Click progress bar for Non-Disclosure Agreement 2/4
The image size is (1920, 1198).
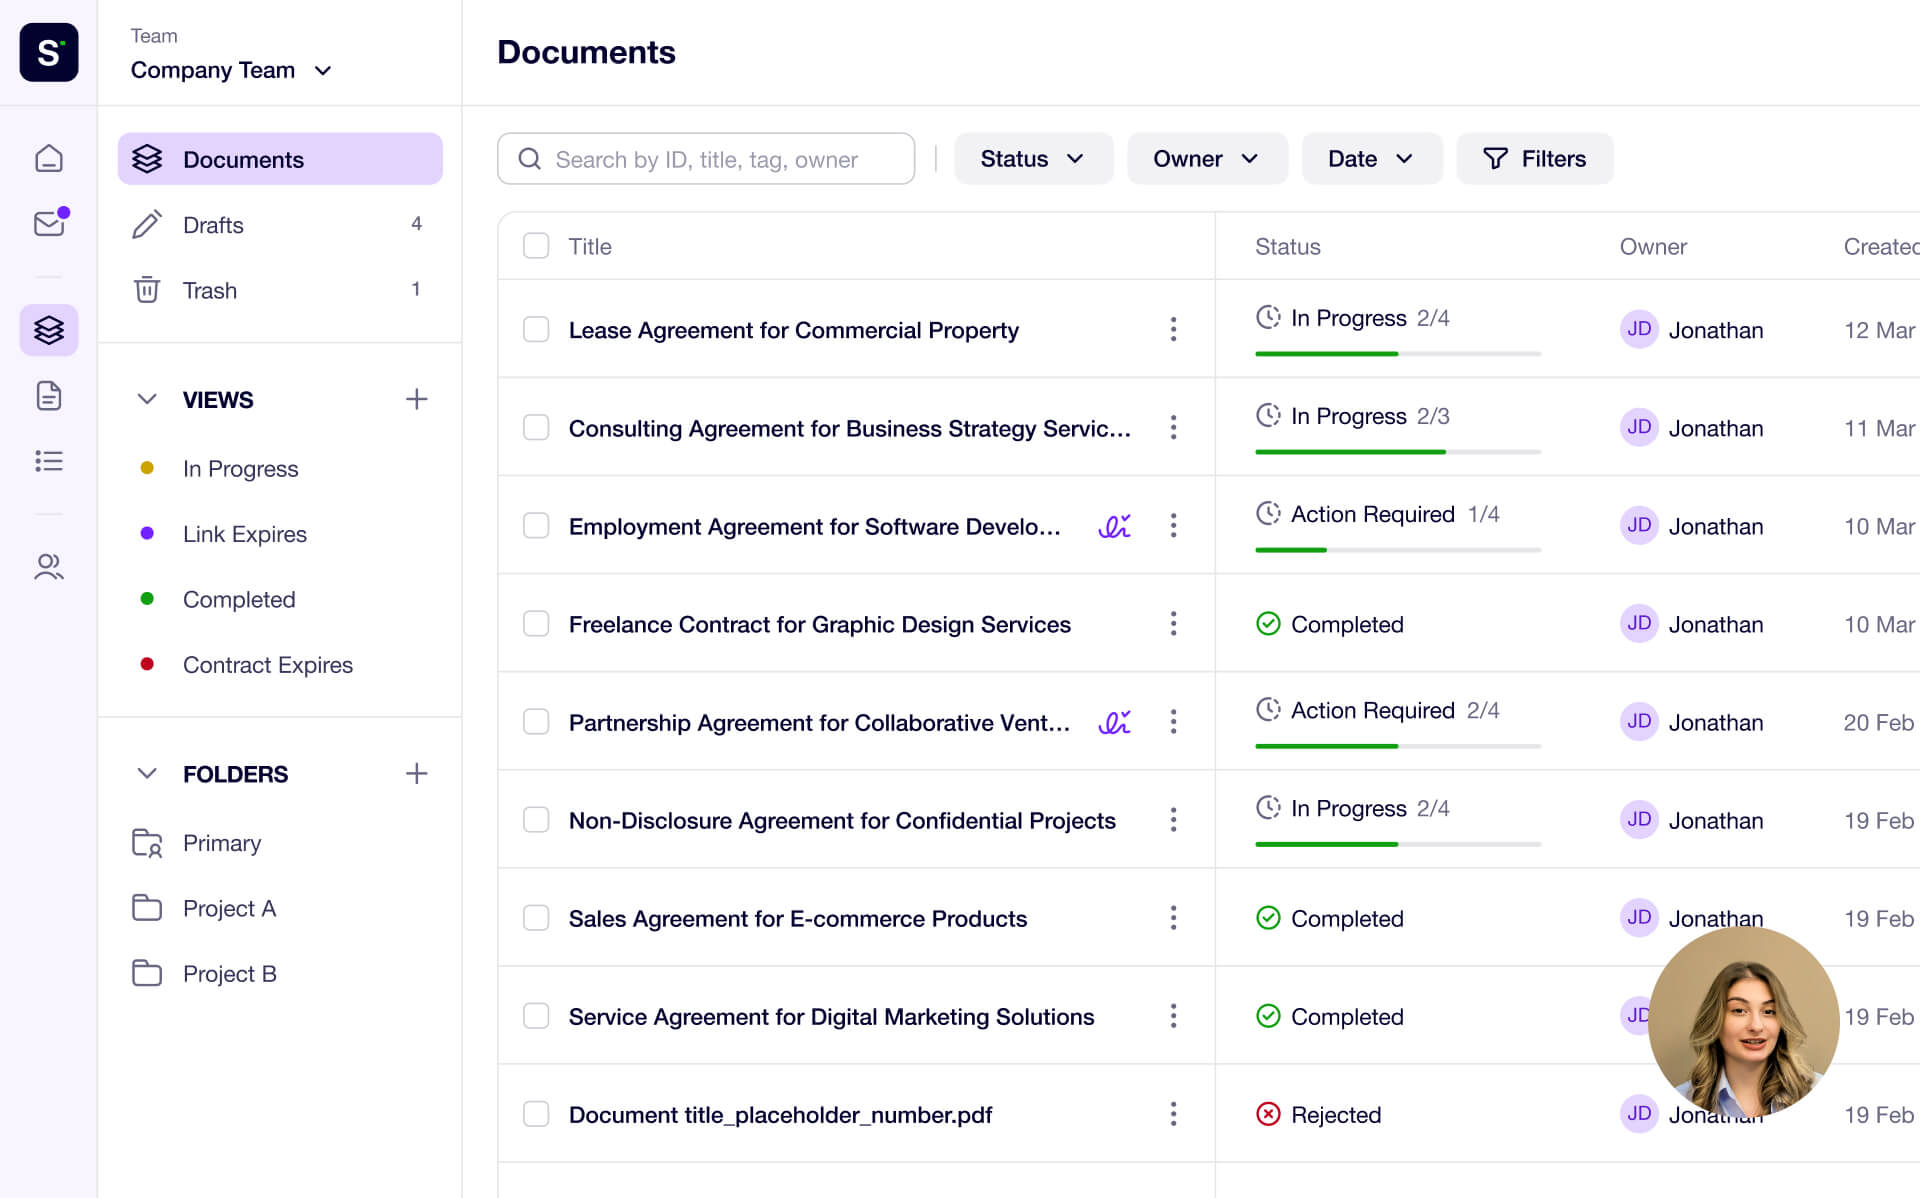tap(1398, 844)
